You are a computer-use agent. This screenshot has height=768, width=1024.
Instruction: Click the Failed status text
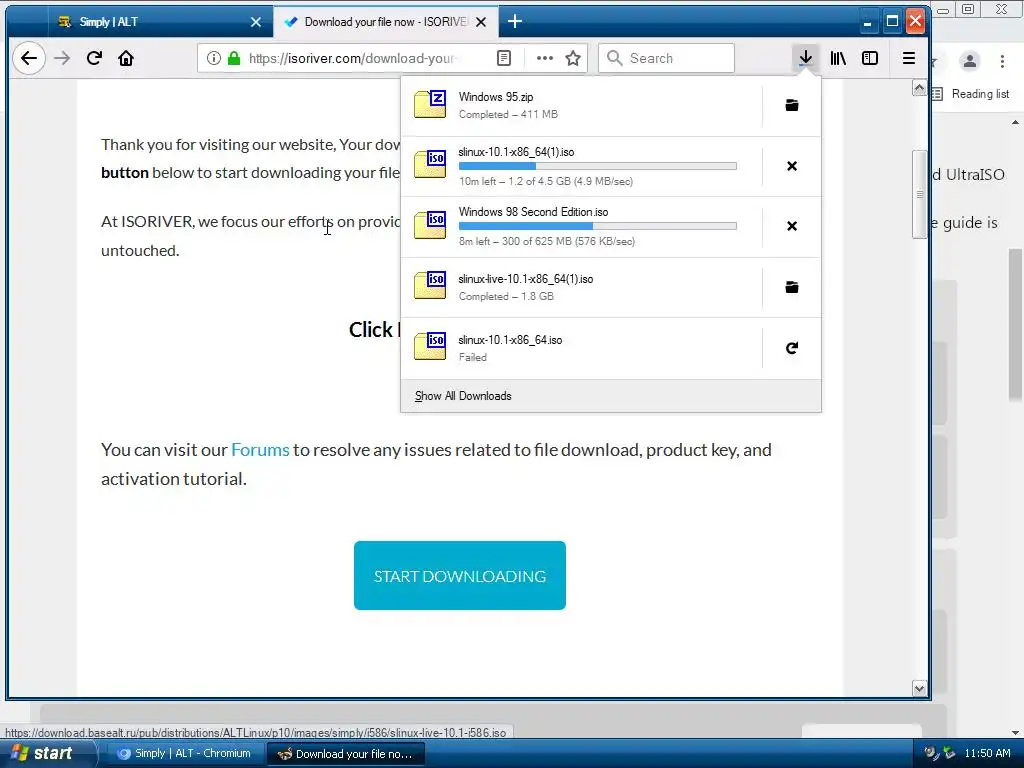(x=472, y=357)
